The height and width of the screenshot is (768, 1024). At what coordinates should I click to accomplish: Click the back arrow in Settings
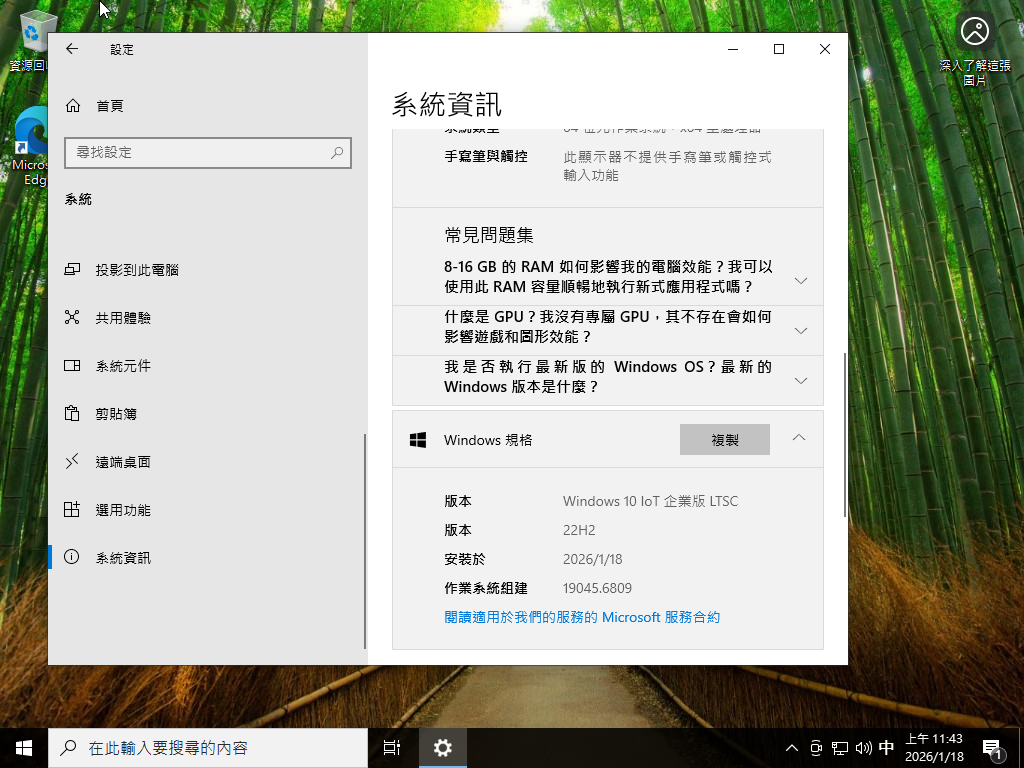pyautogui.click(x=72, y=49)
